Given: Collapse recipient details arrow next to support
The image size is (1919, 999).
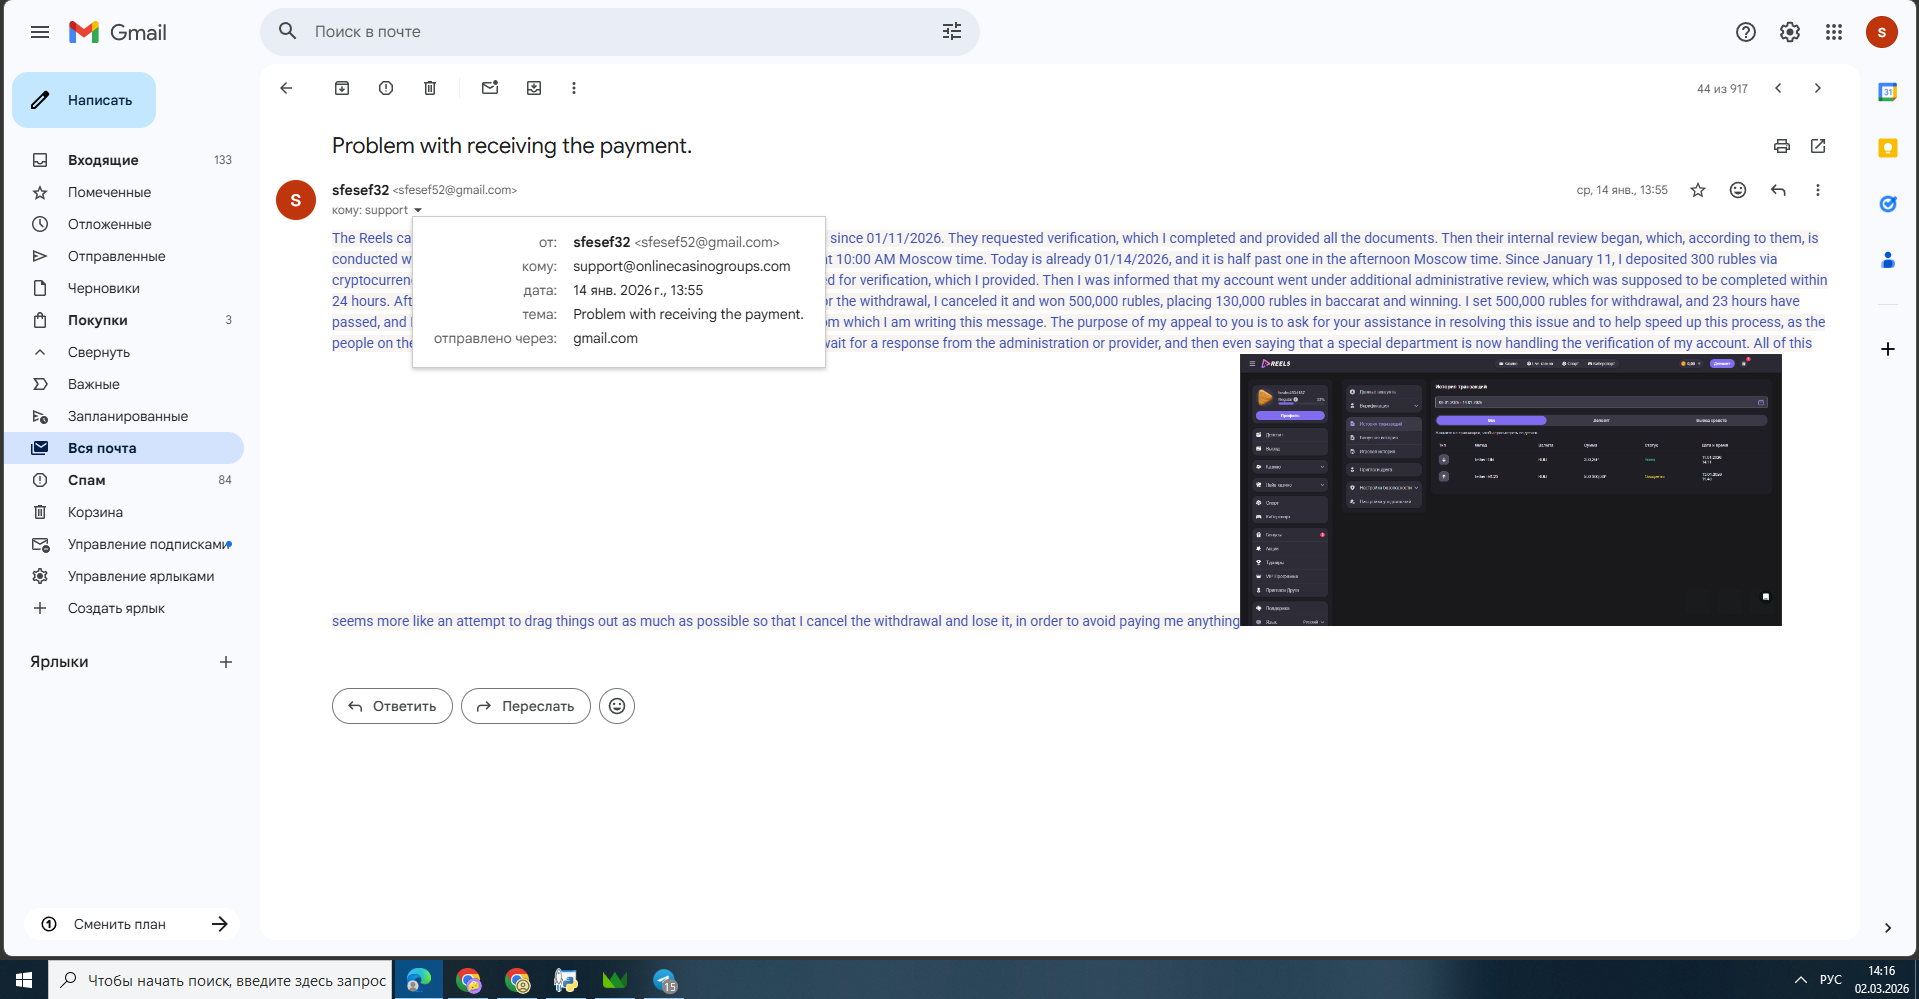Looking at the screenshot, I should (x=418, y=210).
